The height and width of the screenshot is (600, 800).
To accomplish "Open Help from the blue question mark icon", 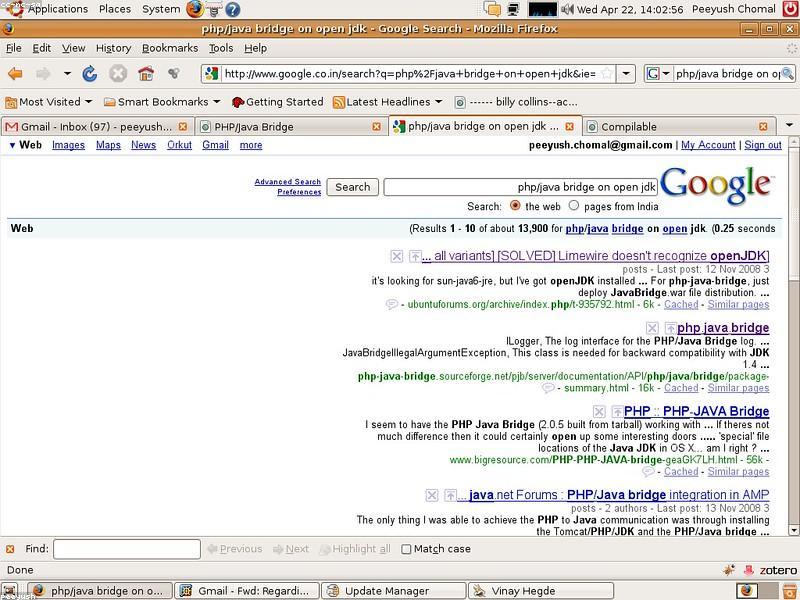I will (x=233, y=9).
